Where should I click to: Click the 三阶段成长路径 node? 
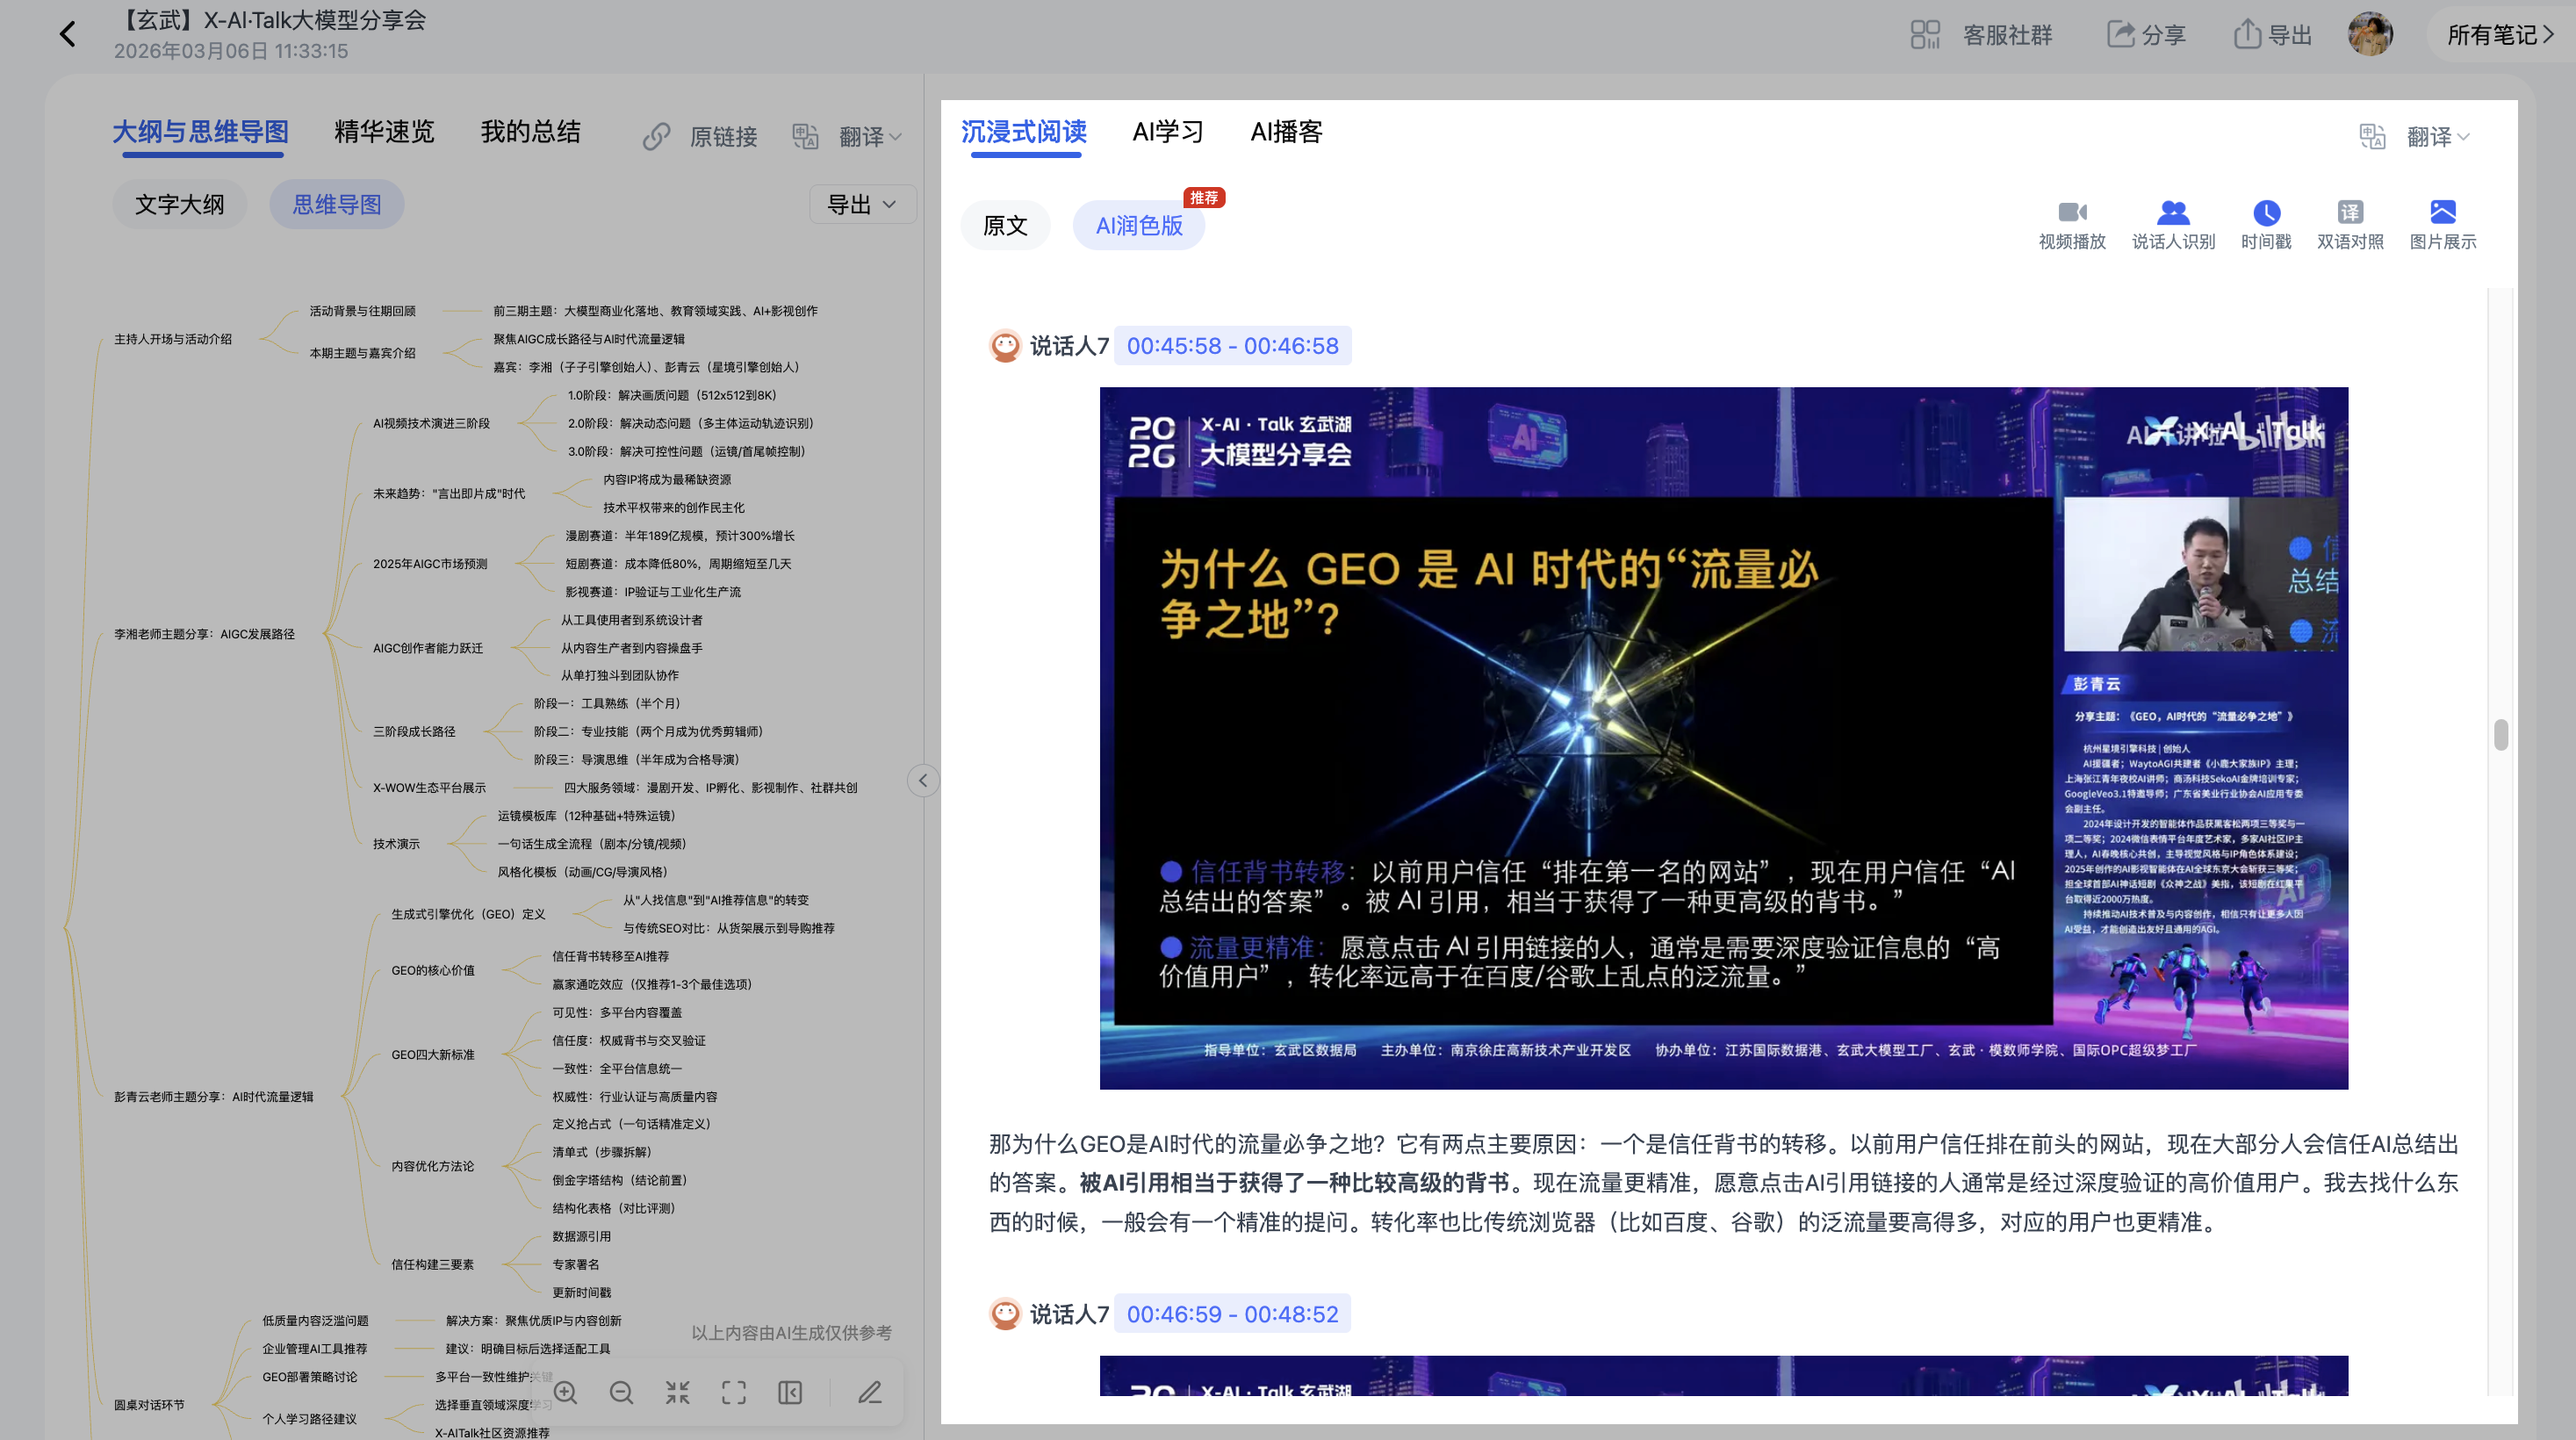[414, 732]
